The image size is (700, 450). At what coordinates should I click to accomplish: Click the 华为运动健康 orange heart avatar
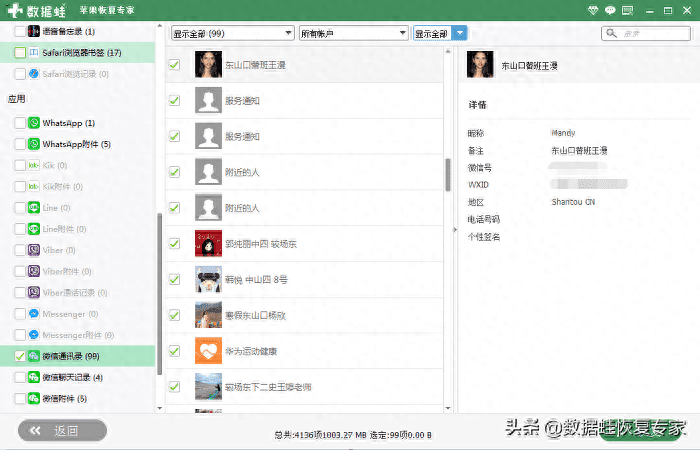coord(208,350)
